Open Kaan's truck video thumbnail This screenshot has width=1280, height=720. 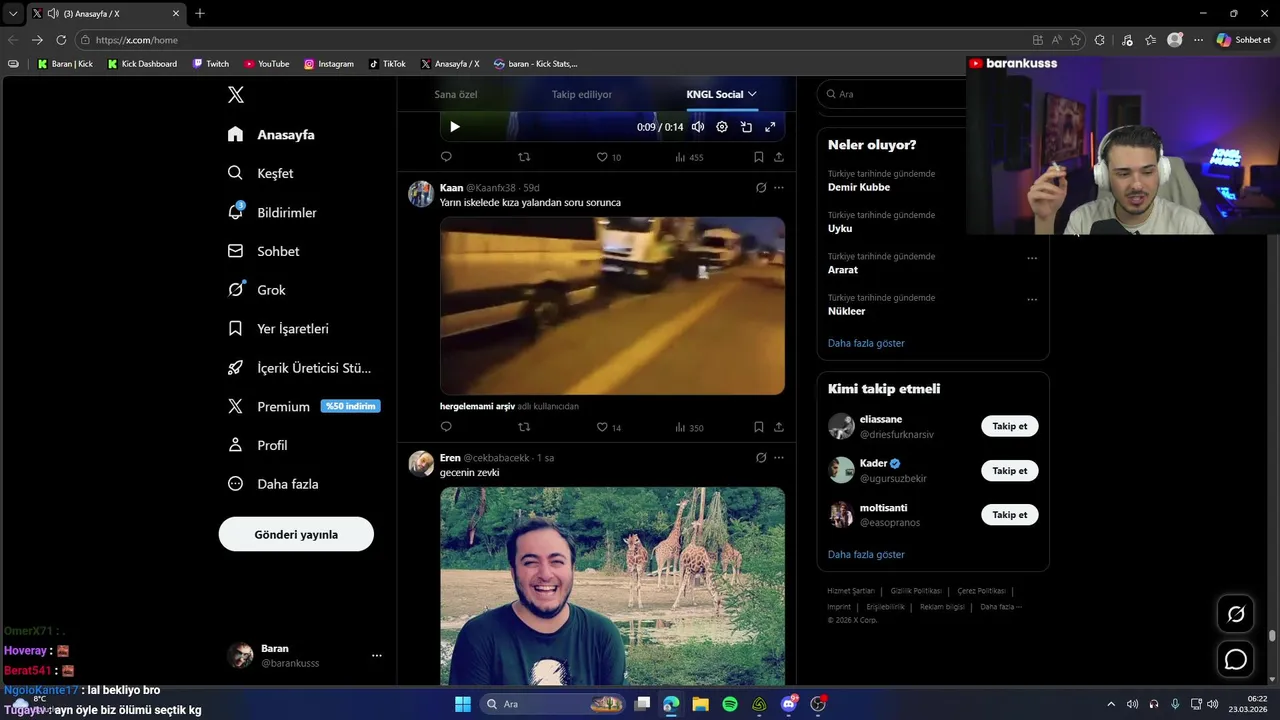point(612,306)
